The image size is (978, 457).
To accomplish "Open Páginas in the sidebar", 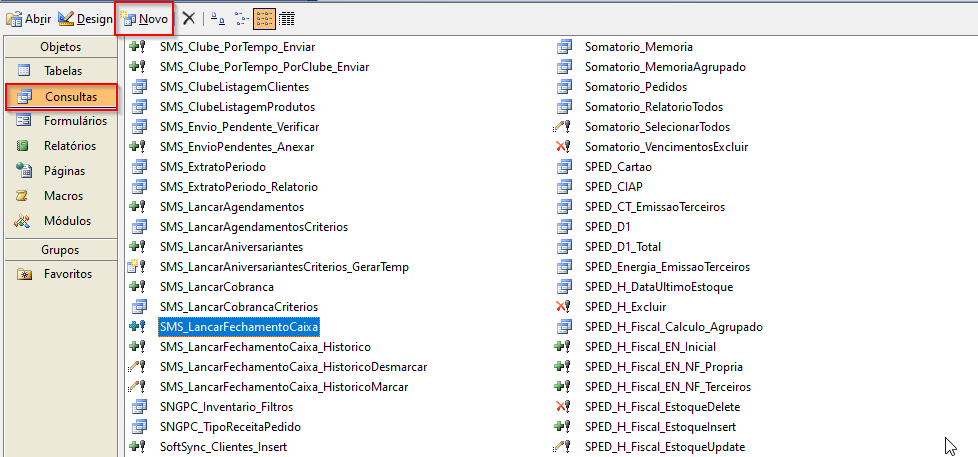I will tap(62, 171).
